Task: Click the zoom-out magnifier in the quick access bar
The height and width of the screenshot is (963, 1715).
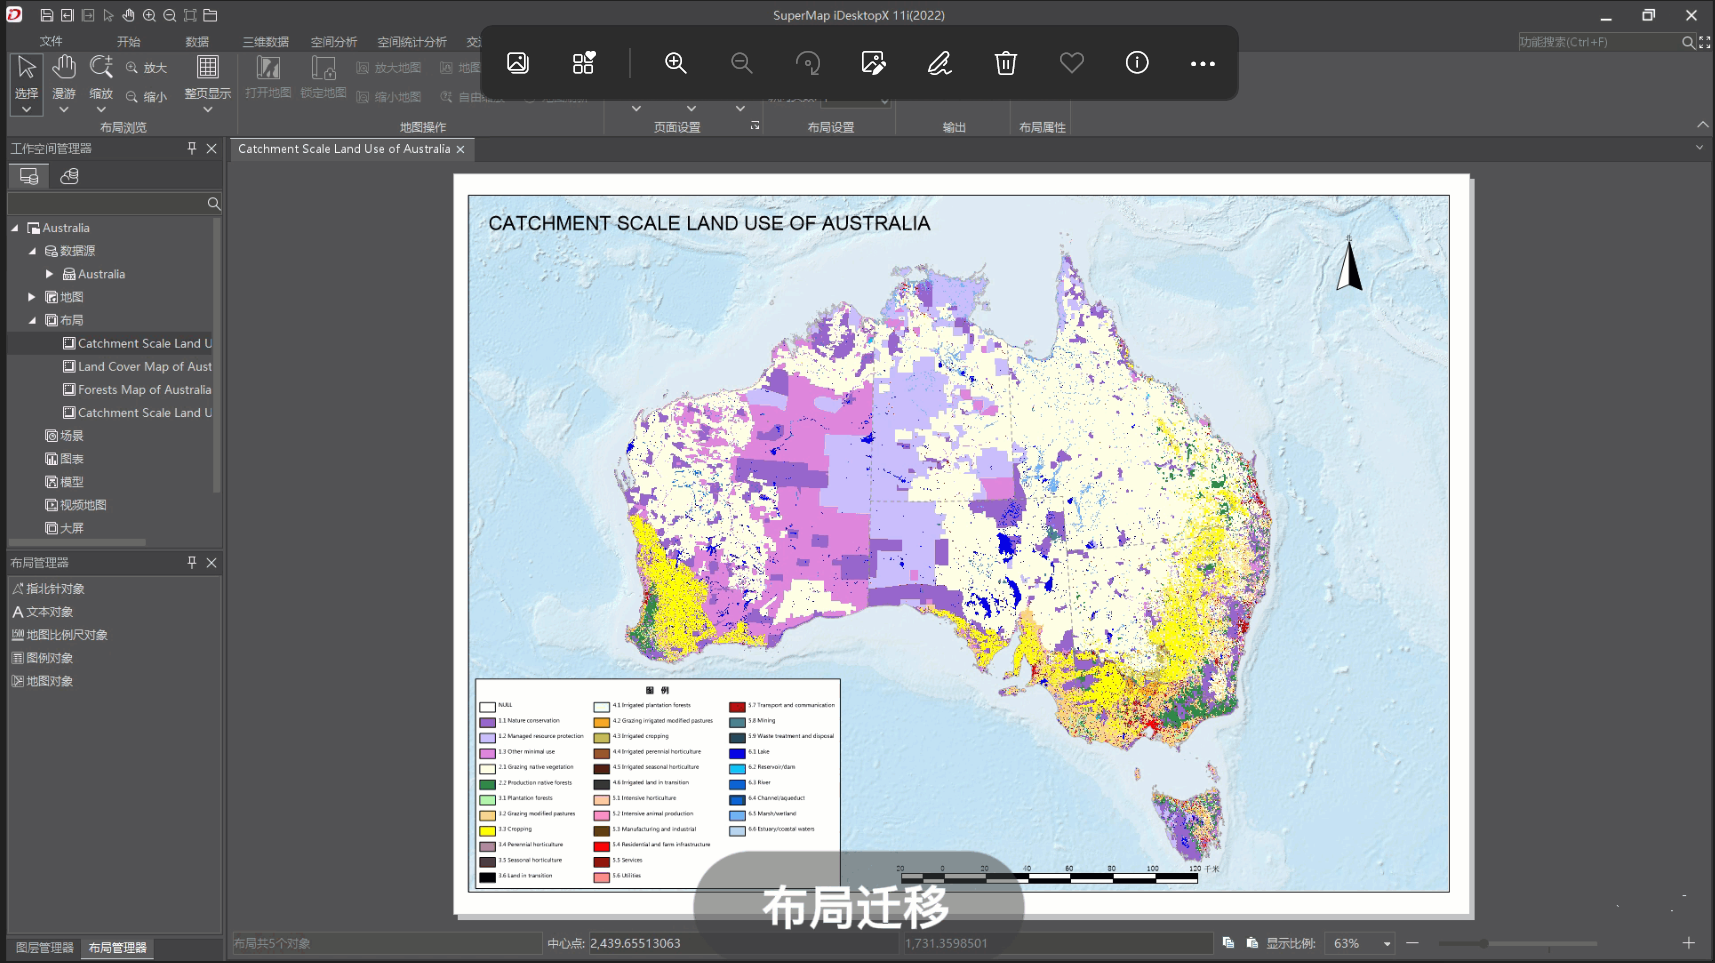Action: coord(169,15)
